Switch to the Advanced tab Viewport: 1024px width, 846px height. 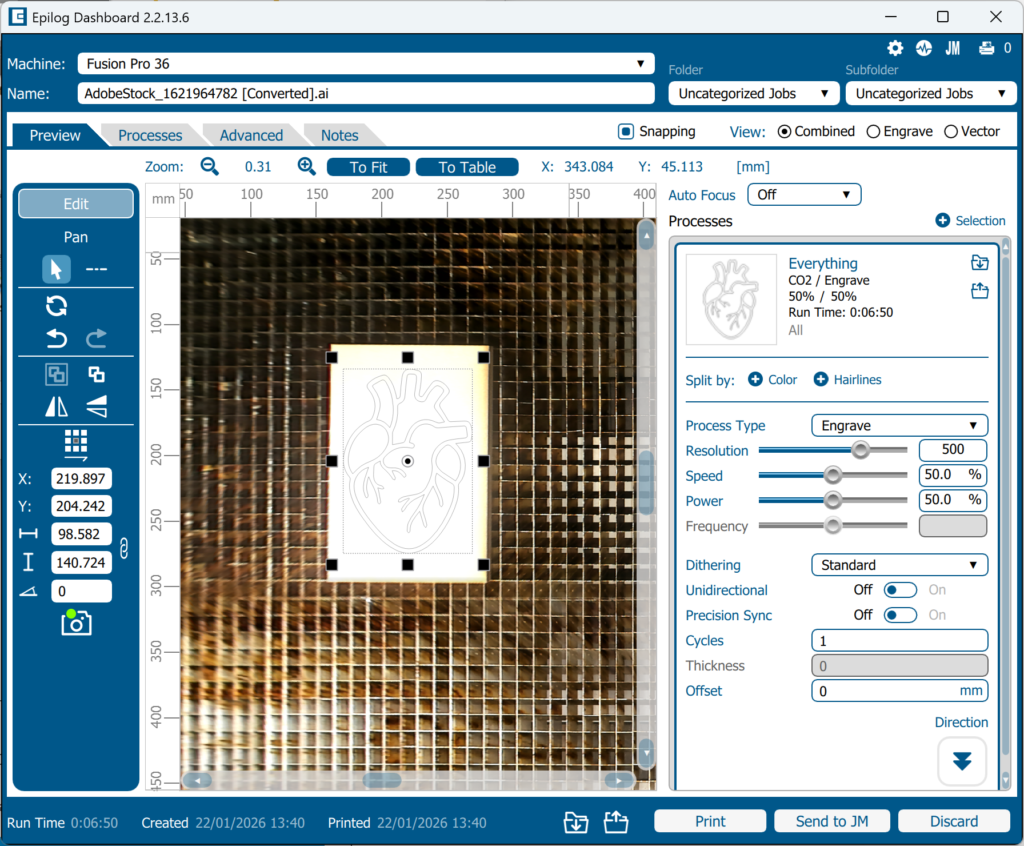pos(251,135)
